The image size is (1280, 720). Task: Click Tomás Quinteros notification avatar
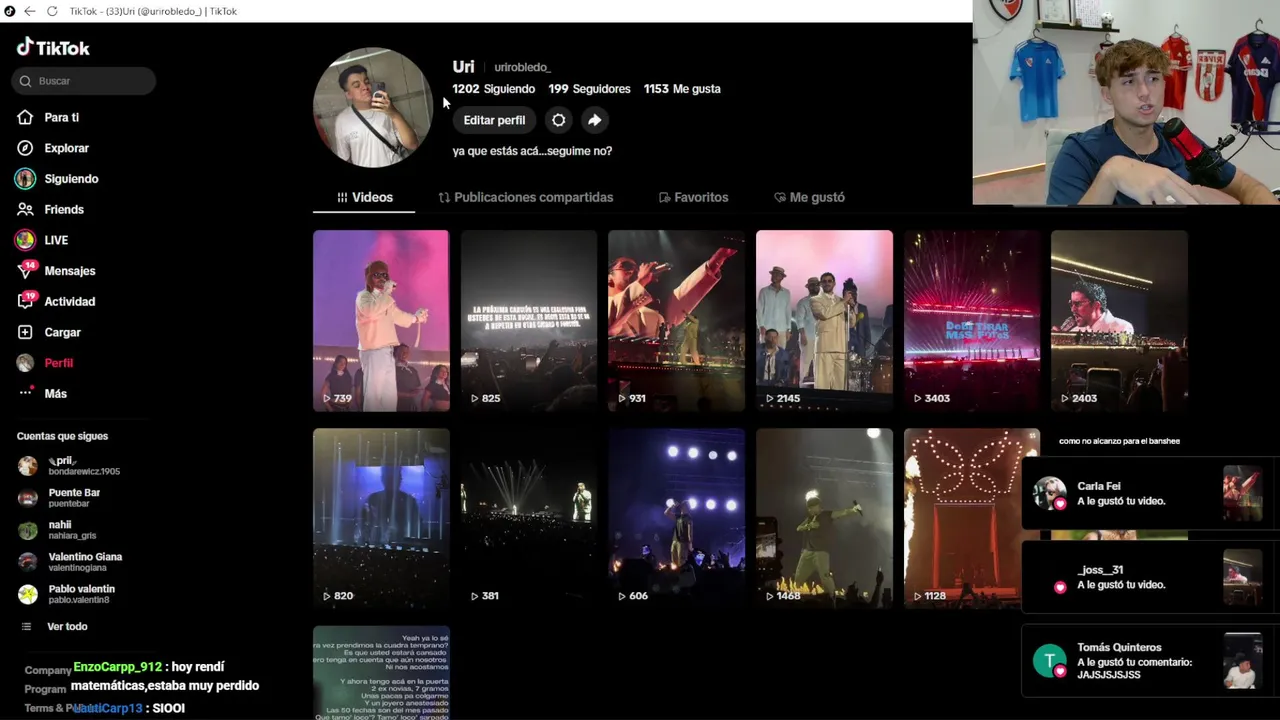pos(1049,661)
